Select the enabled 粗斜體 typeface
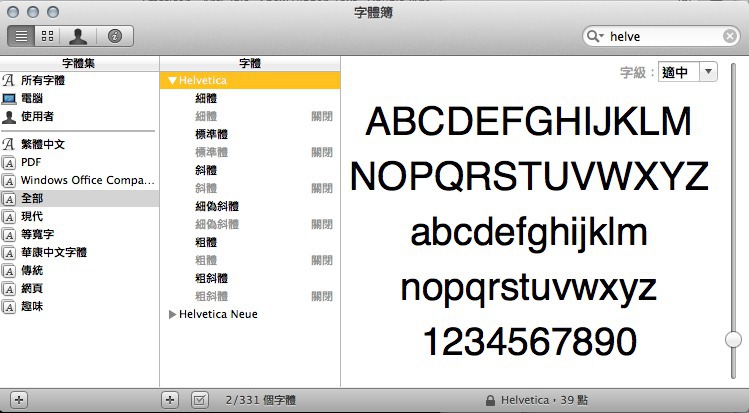The image size is (749, 413). tap(250, 278)
